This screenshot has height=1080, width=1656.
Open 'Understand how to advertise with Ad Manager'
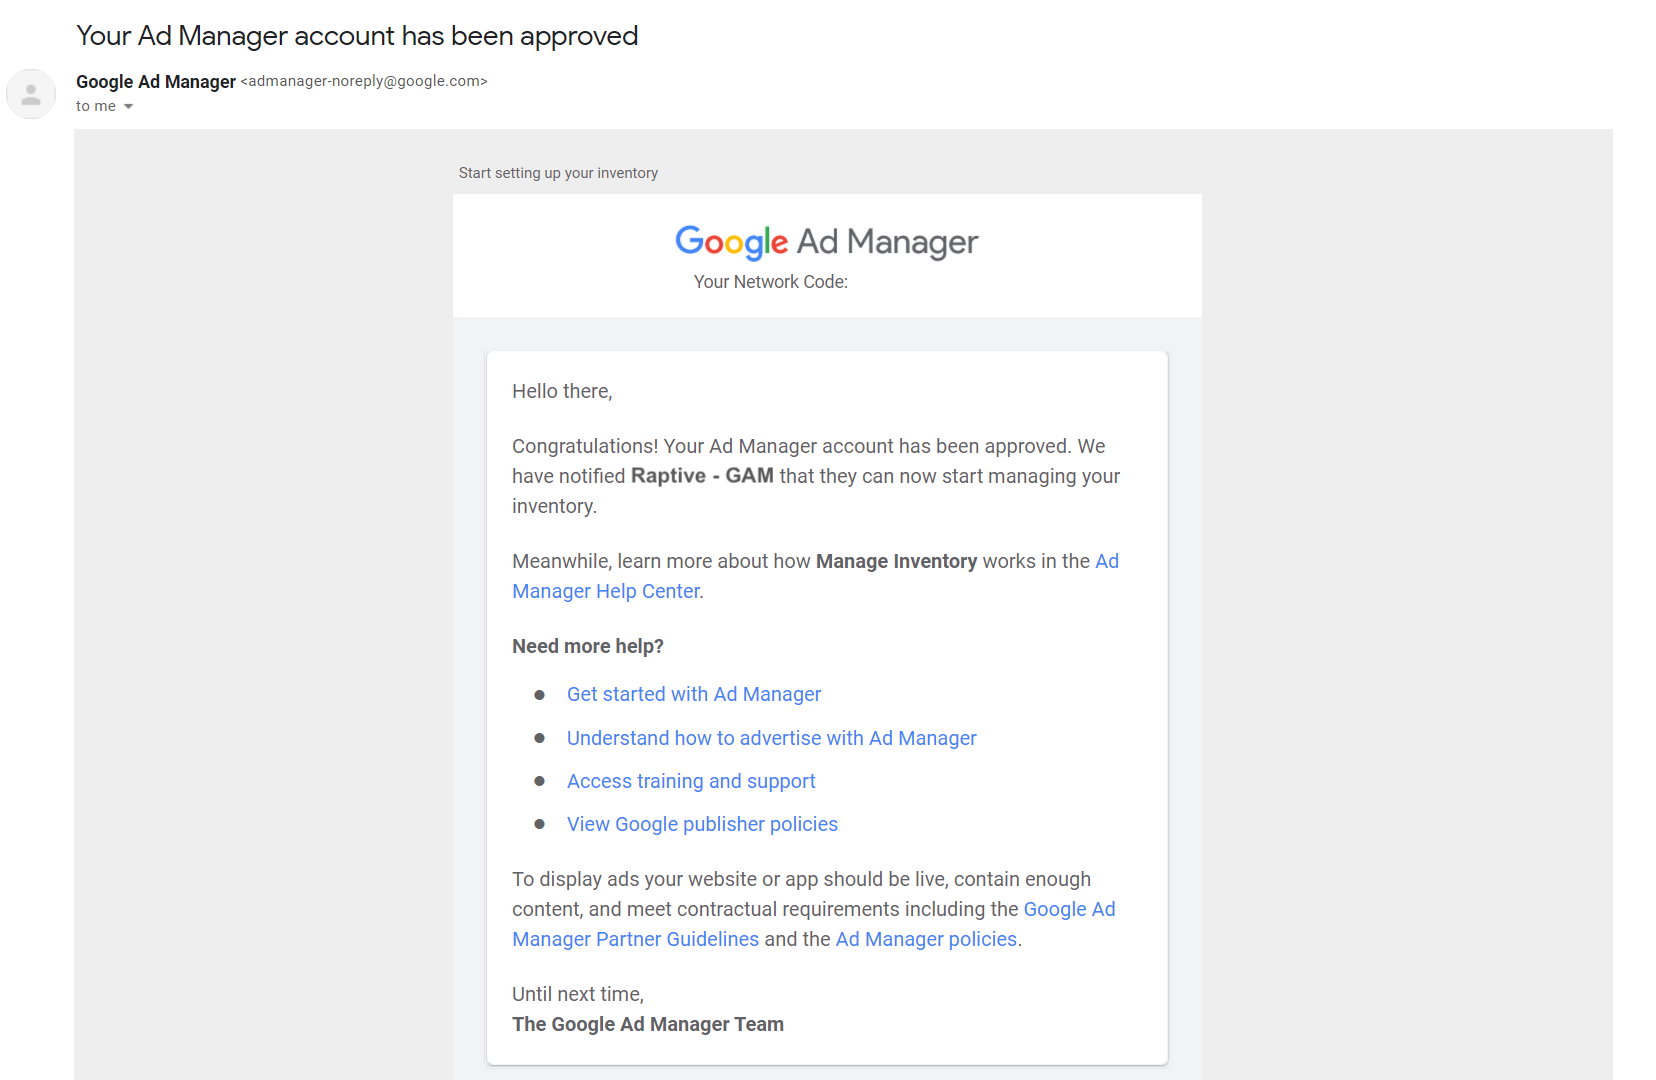(772, 738)
